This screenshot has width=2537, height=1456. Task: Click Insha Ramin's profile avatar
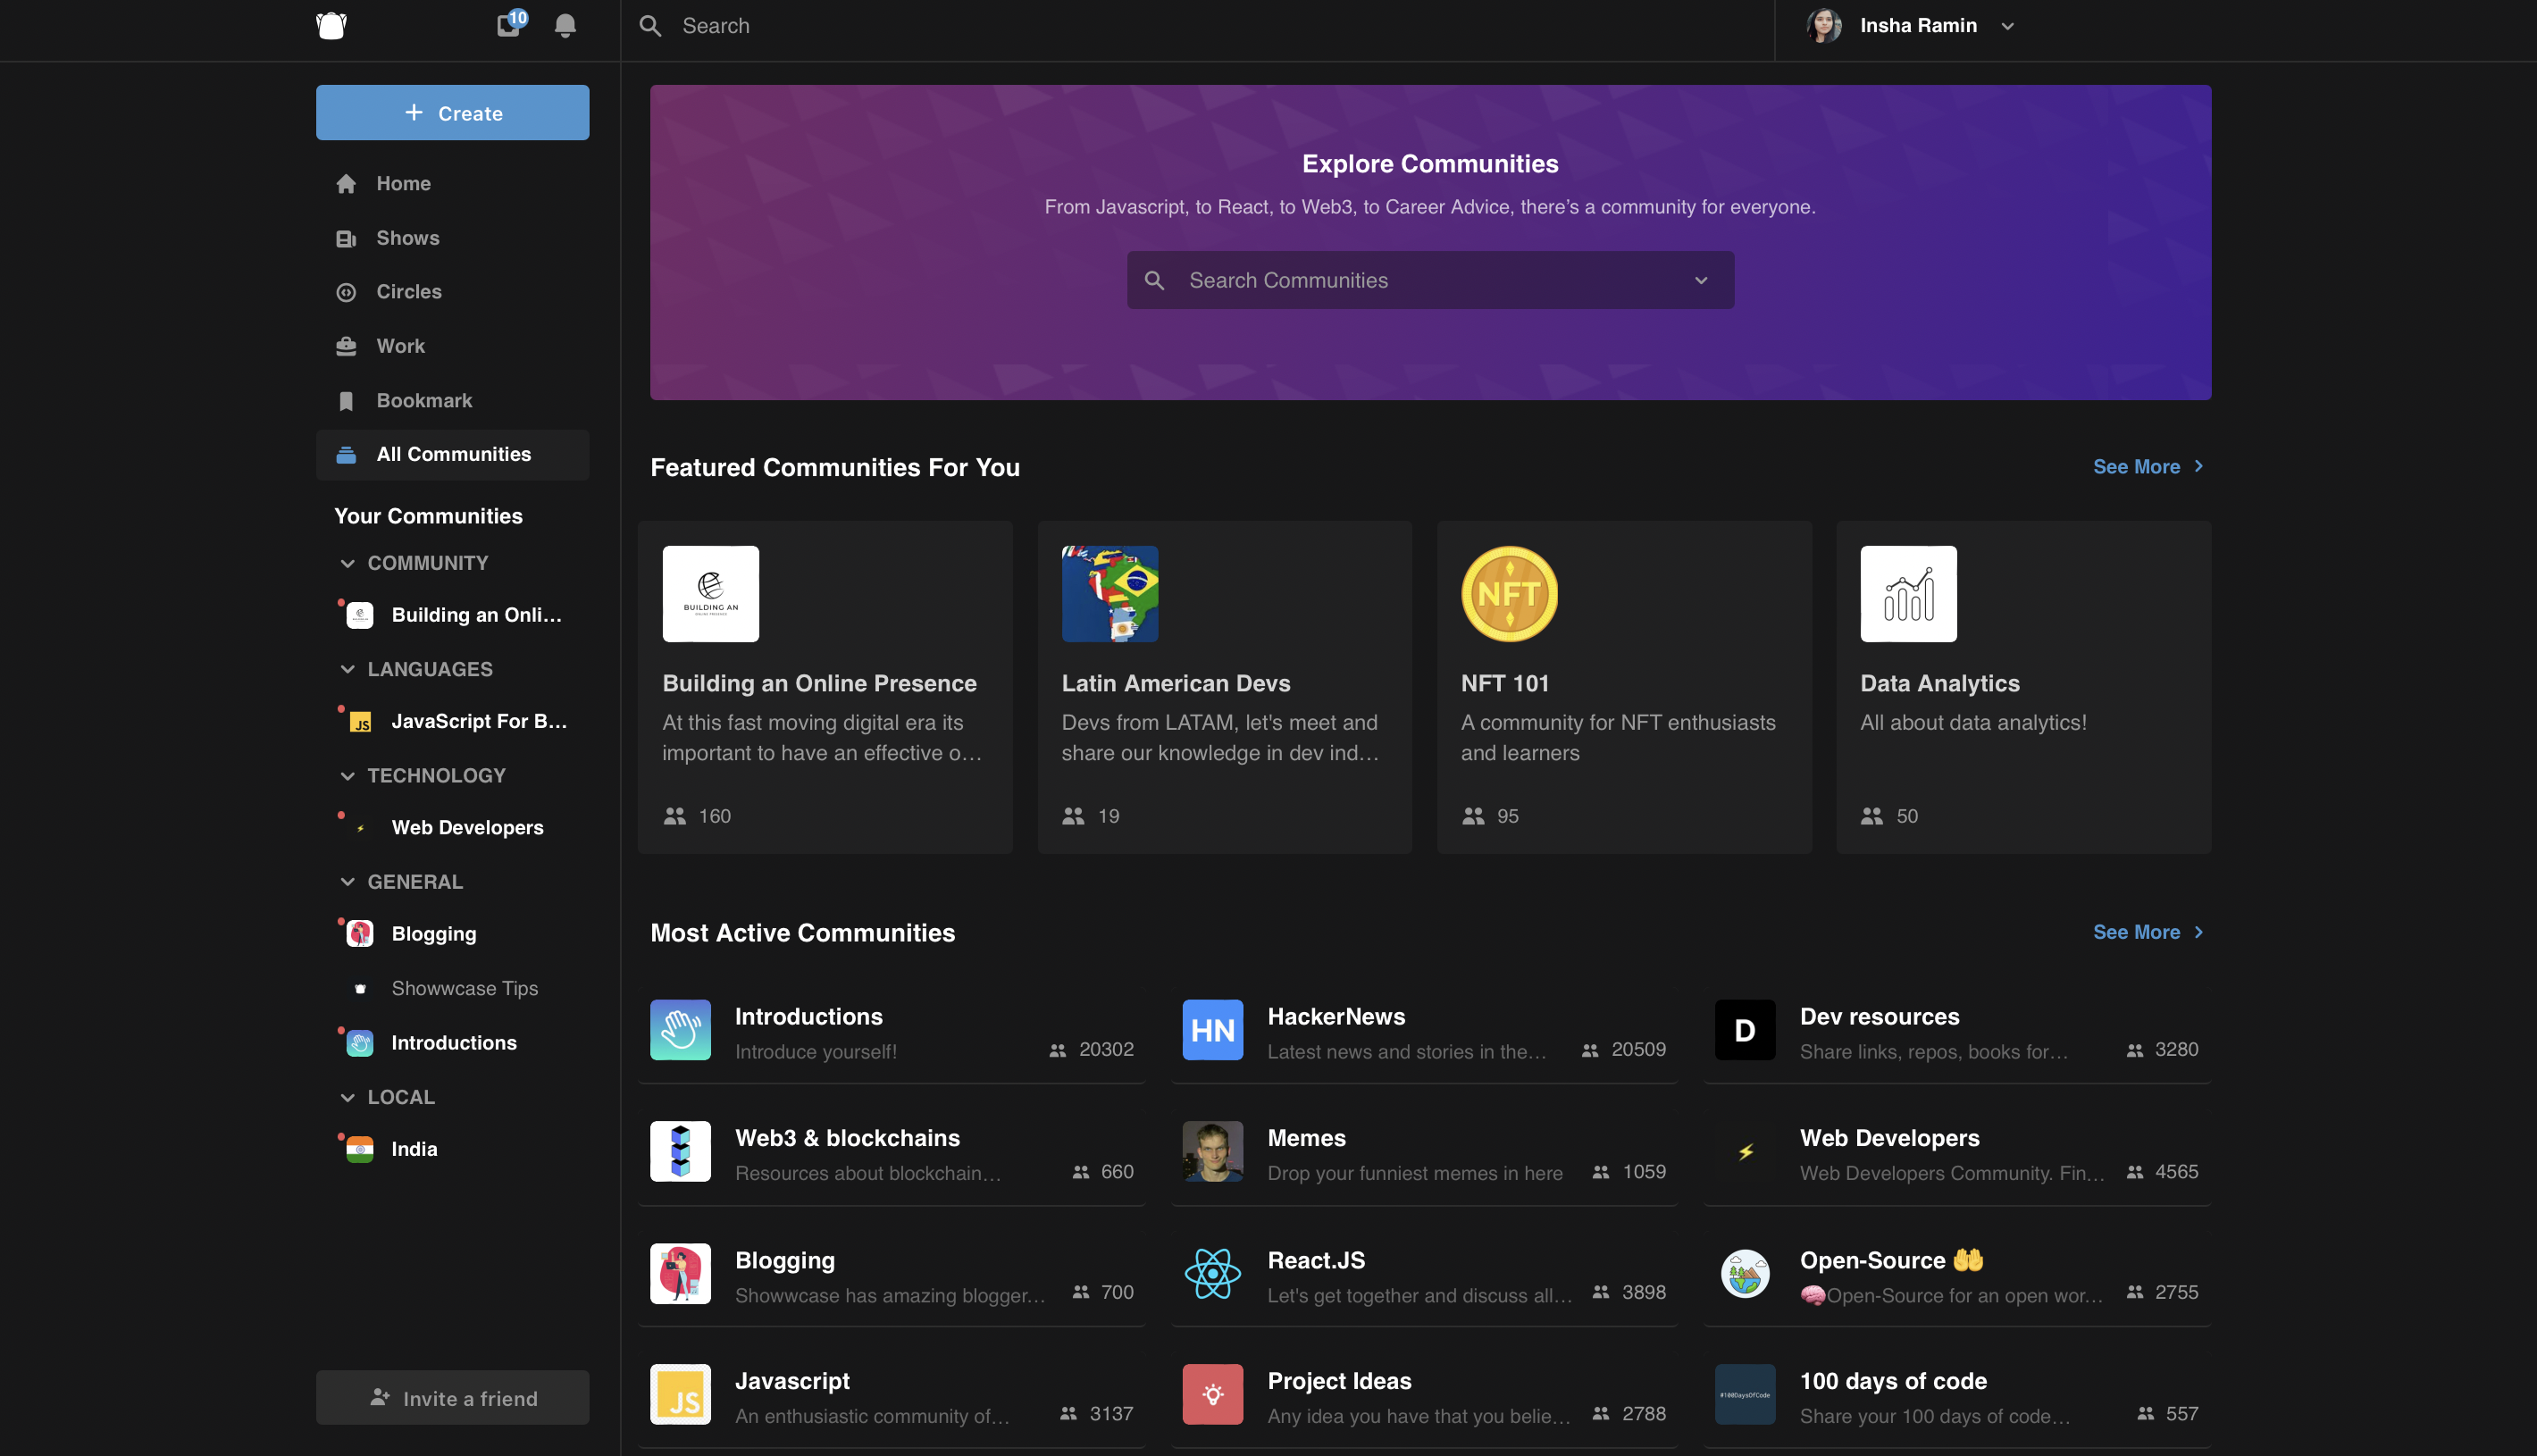(1824, 25)
